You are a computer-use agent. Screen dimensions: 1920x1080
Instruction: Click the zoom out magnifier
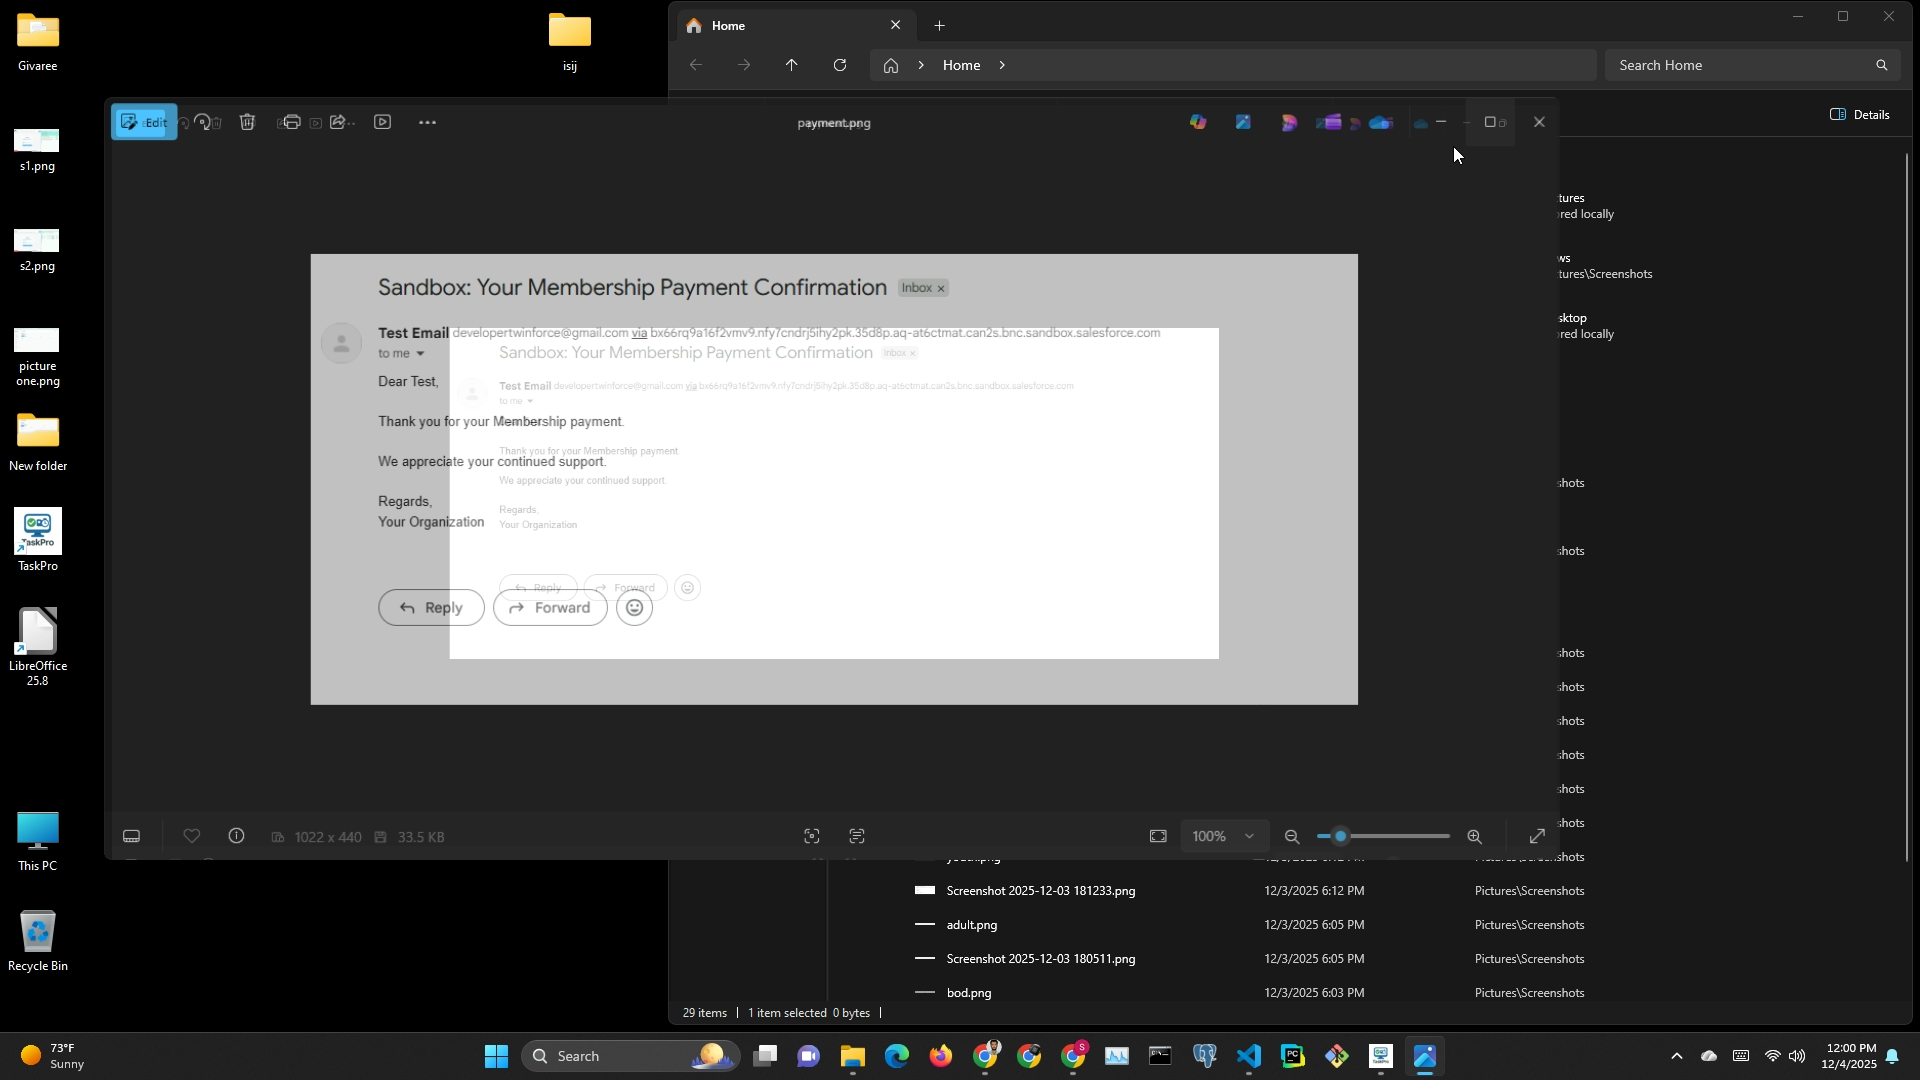(x=1292, y=836)
